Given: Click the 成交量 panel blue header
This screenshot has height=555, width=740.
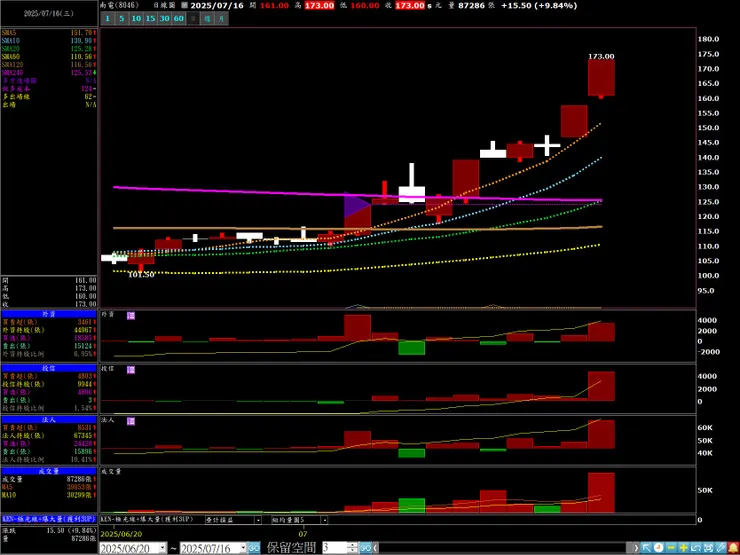Looking at the screenshot, I should coord(49,471).
